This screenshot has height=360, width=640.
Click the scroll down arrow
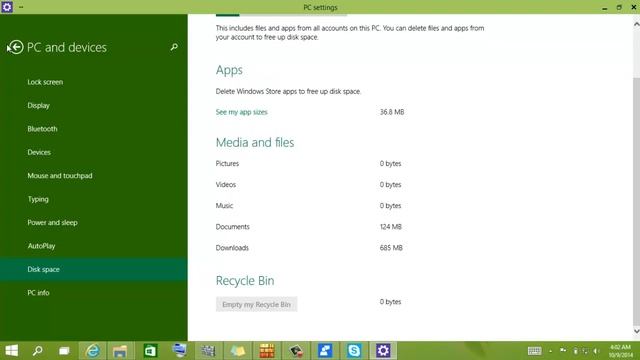636,331
